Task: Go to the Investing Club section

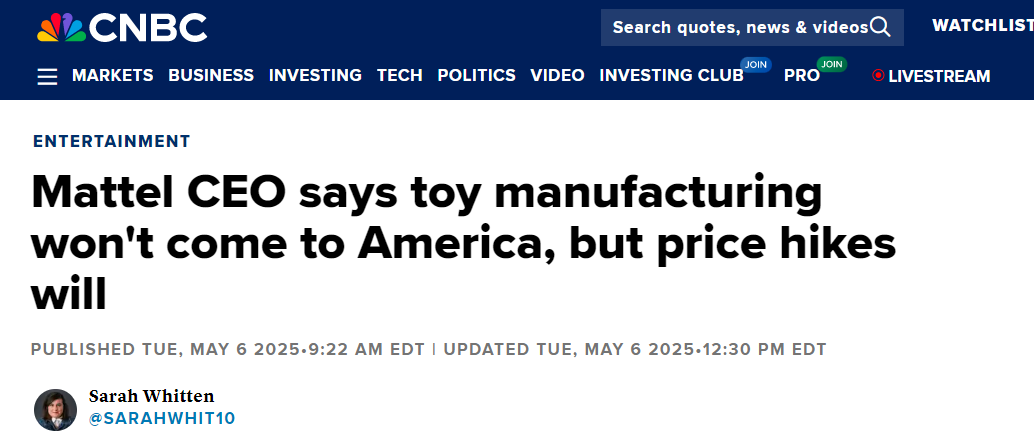Action: coord(670,76)
